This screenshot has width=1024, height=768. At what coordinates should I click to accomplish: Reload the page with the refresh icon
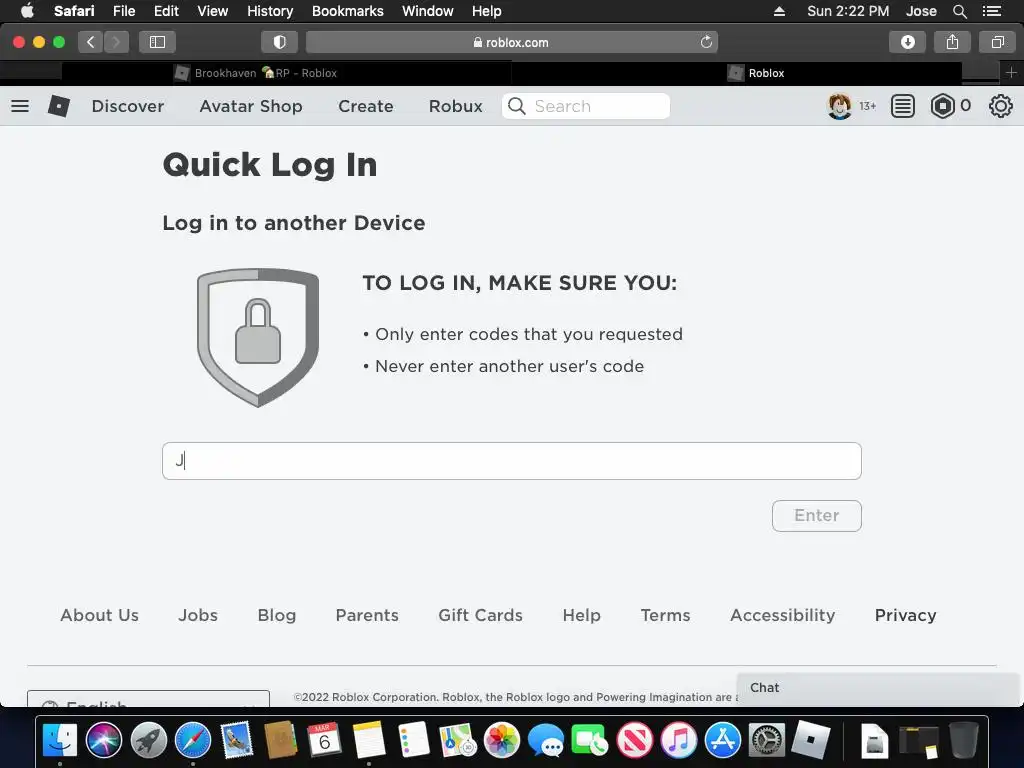706,42
